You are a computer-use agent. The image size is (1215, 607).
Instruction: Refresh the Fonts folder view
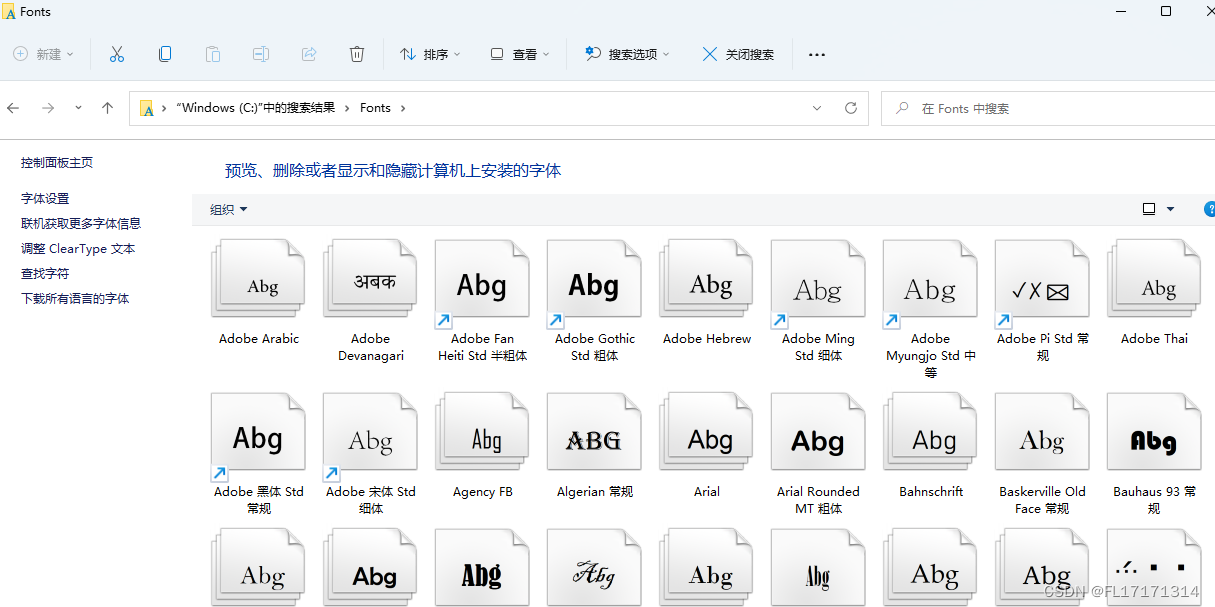click(x=851, y=108)
